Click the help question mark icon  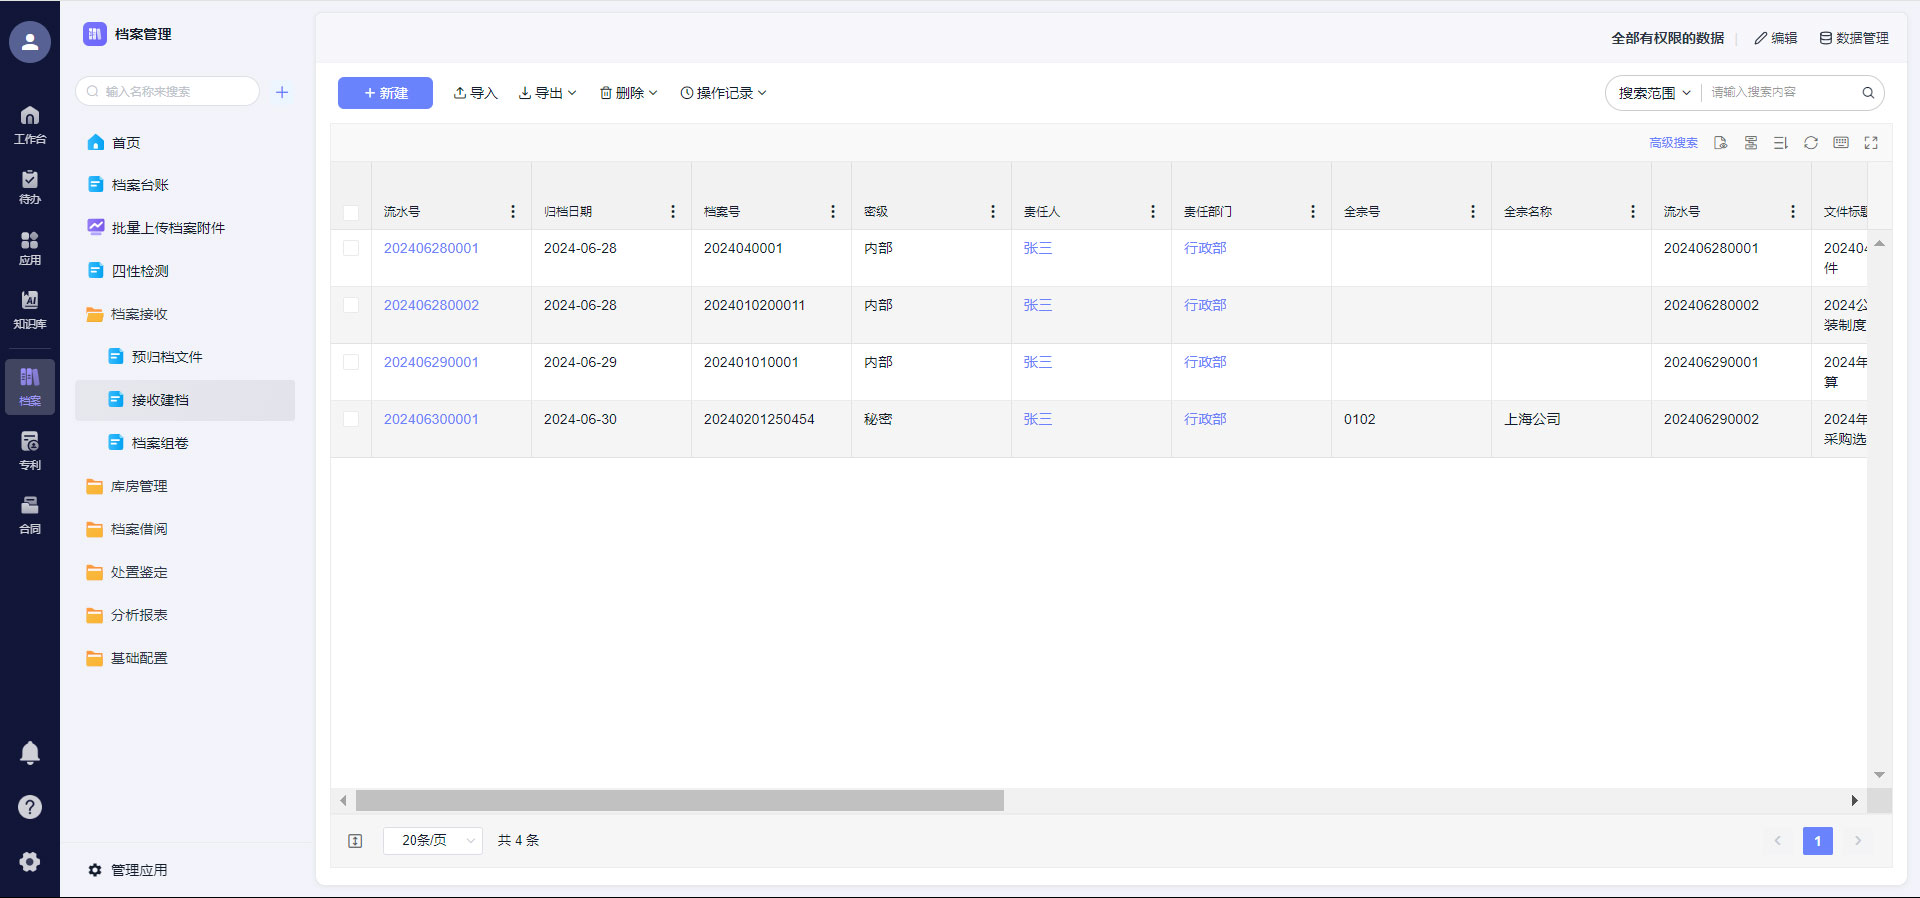coord(30,807)
